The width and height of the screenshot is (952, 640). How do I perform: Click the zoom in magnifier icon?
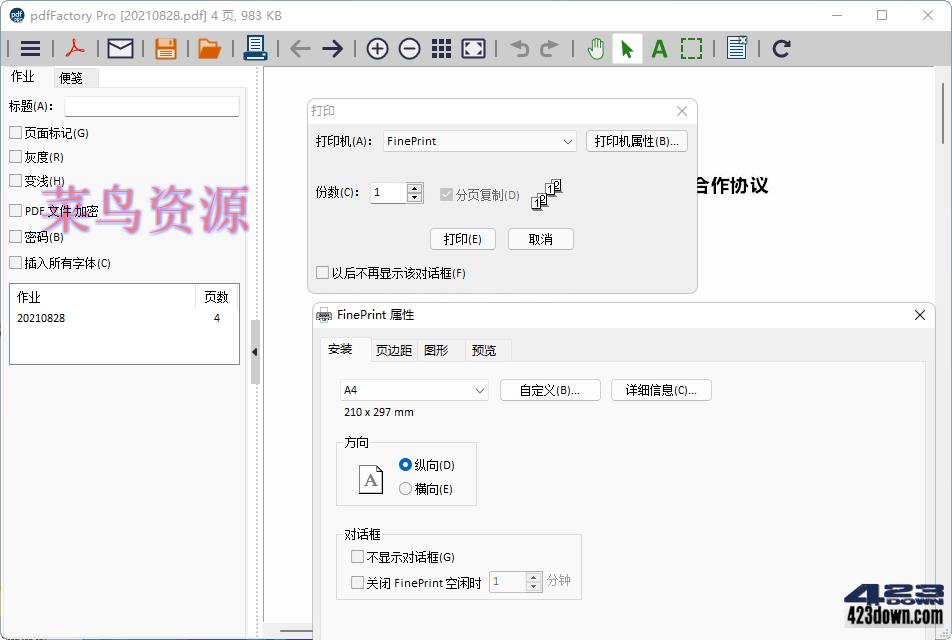click(x=377, y=48)
